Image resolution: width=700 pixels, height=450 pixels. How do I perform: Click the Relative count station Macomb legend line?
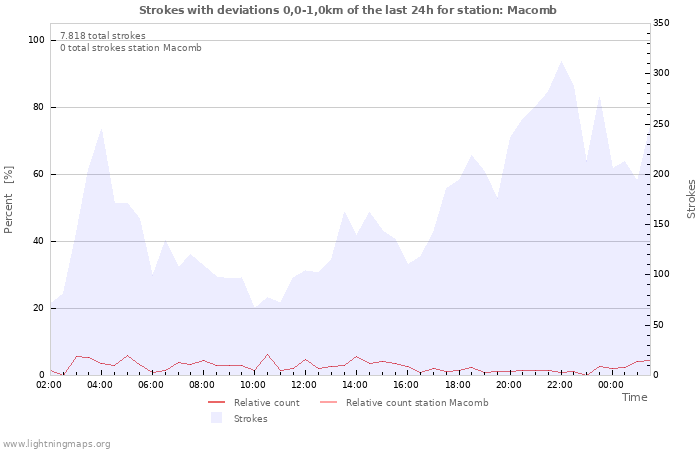coord(328,403)
